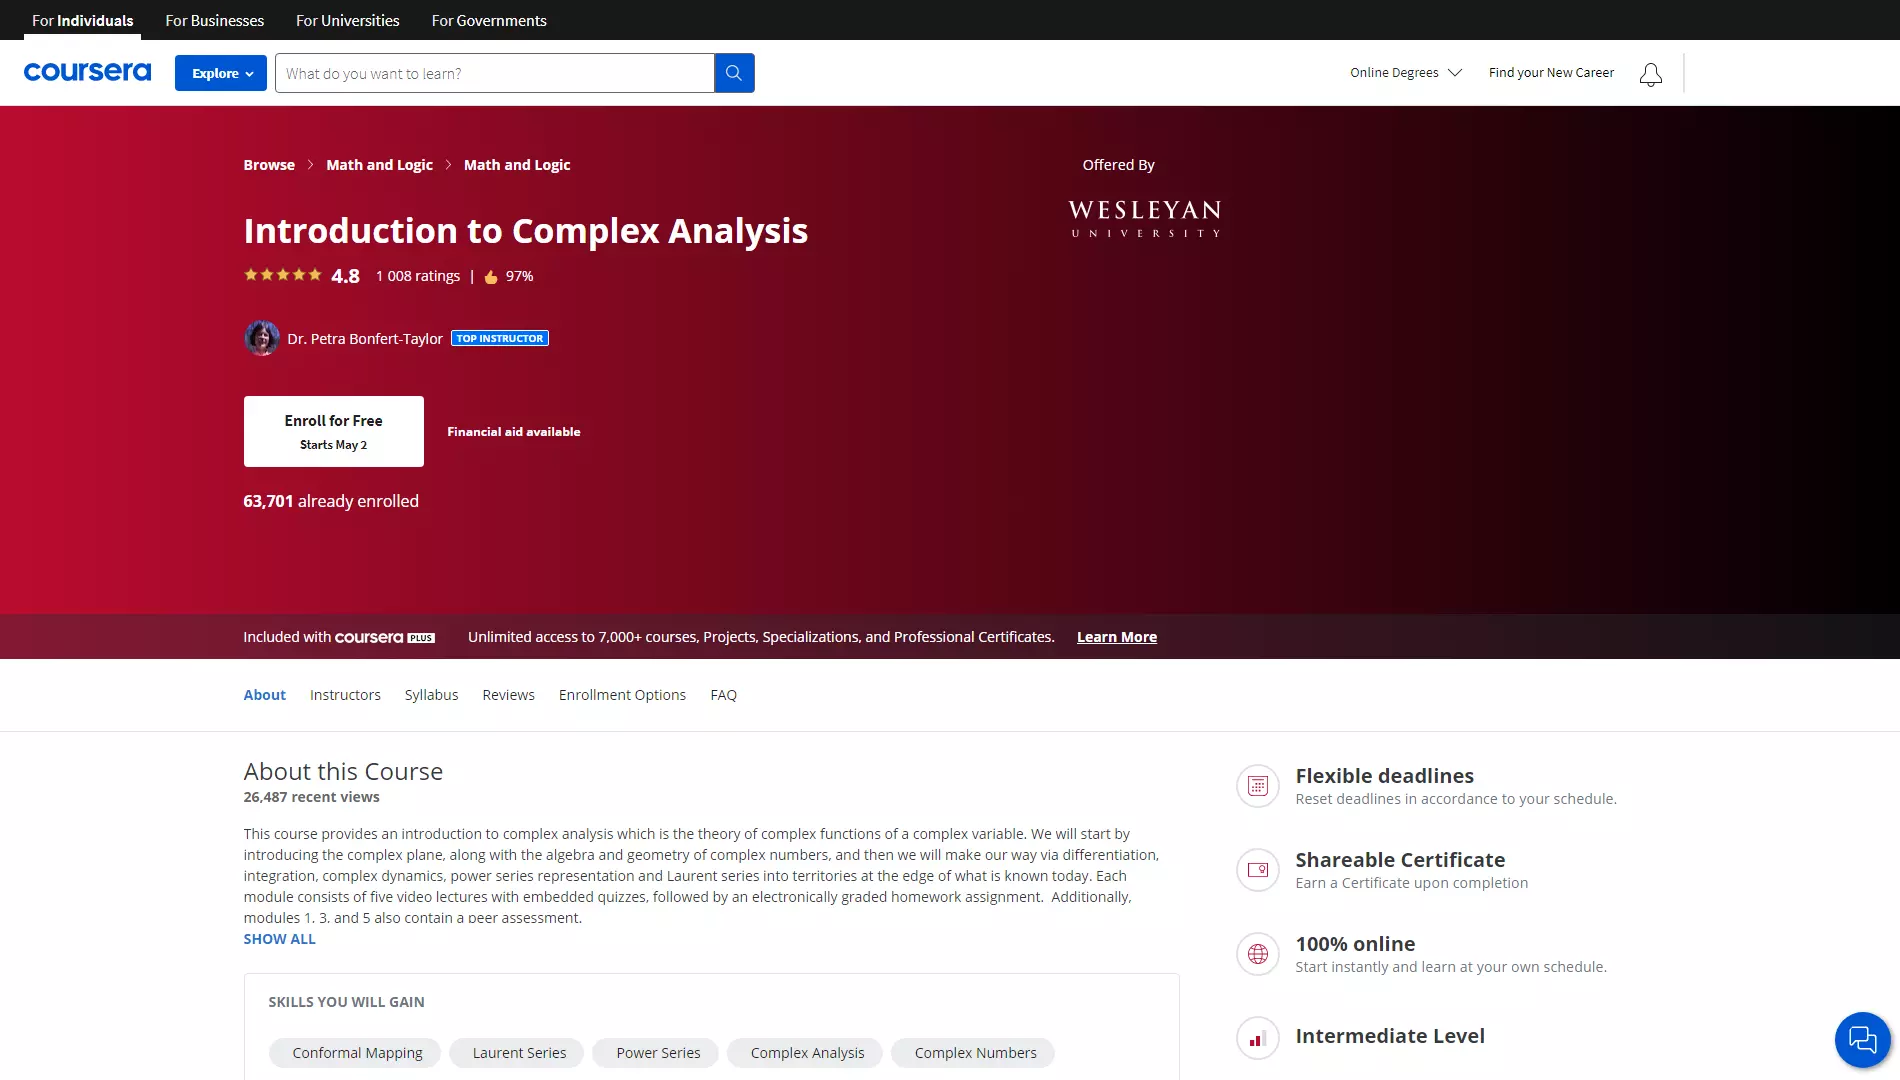Select the Complex Analysis skill tag
Image resolution: width=1900 pixels, height=1080 pixels.
tap(807, 1053)
